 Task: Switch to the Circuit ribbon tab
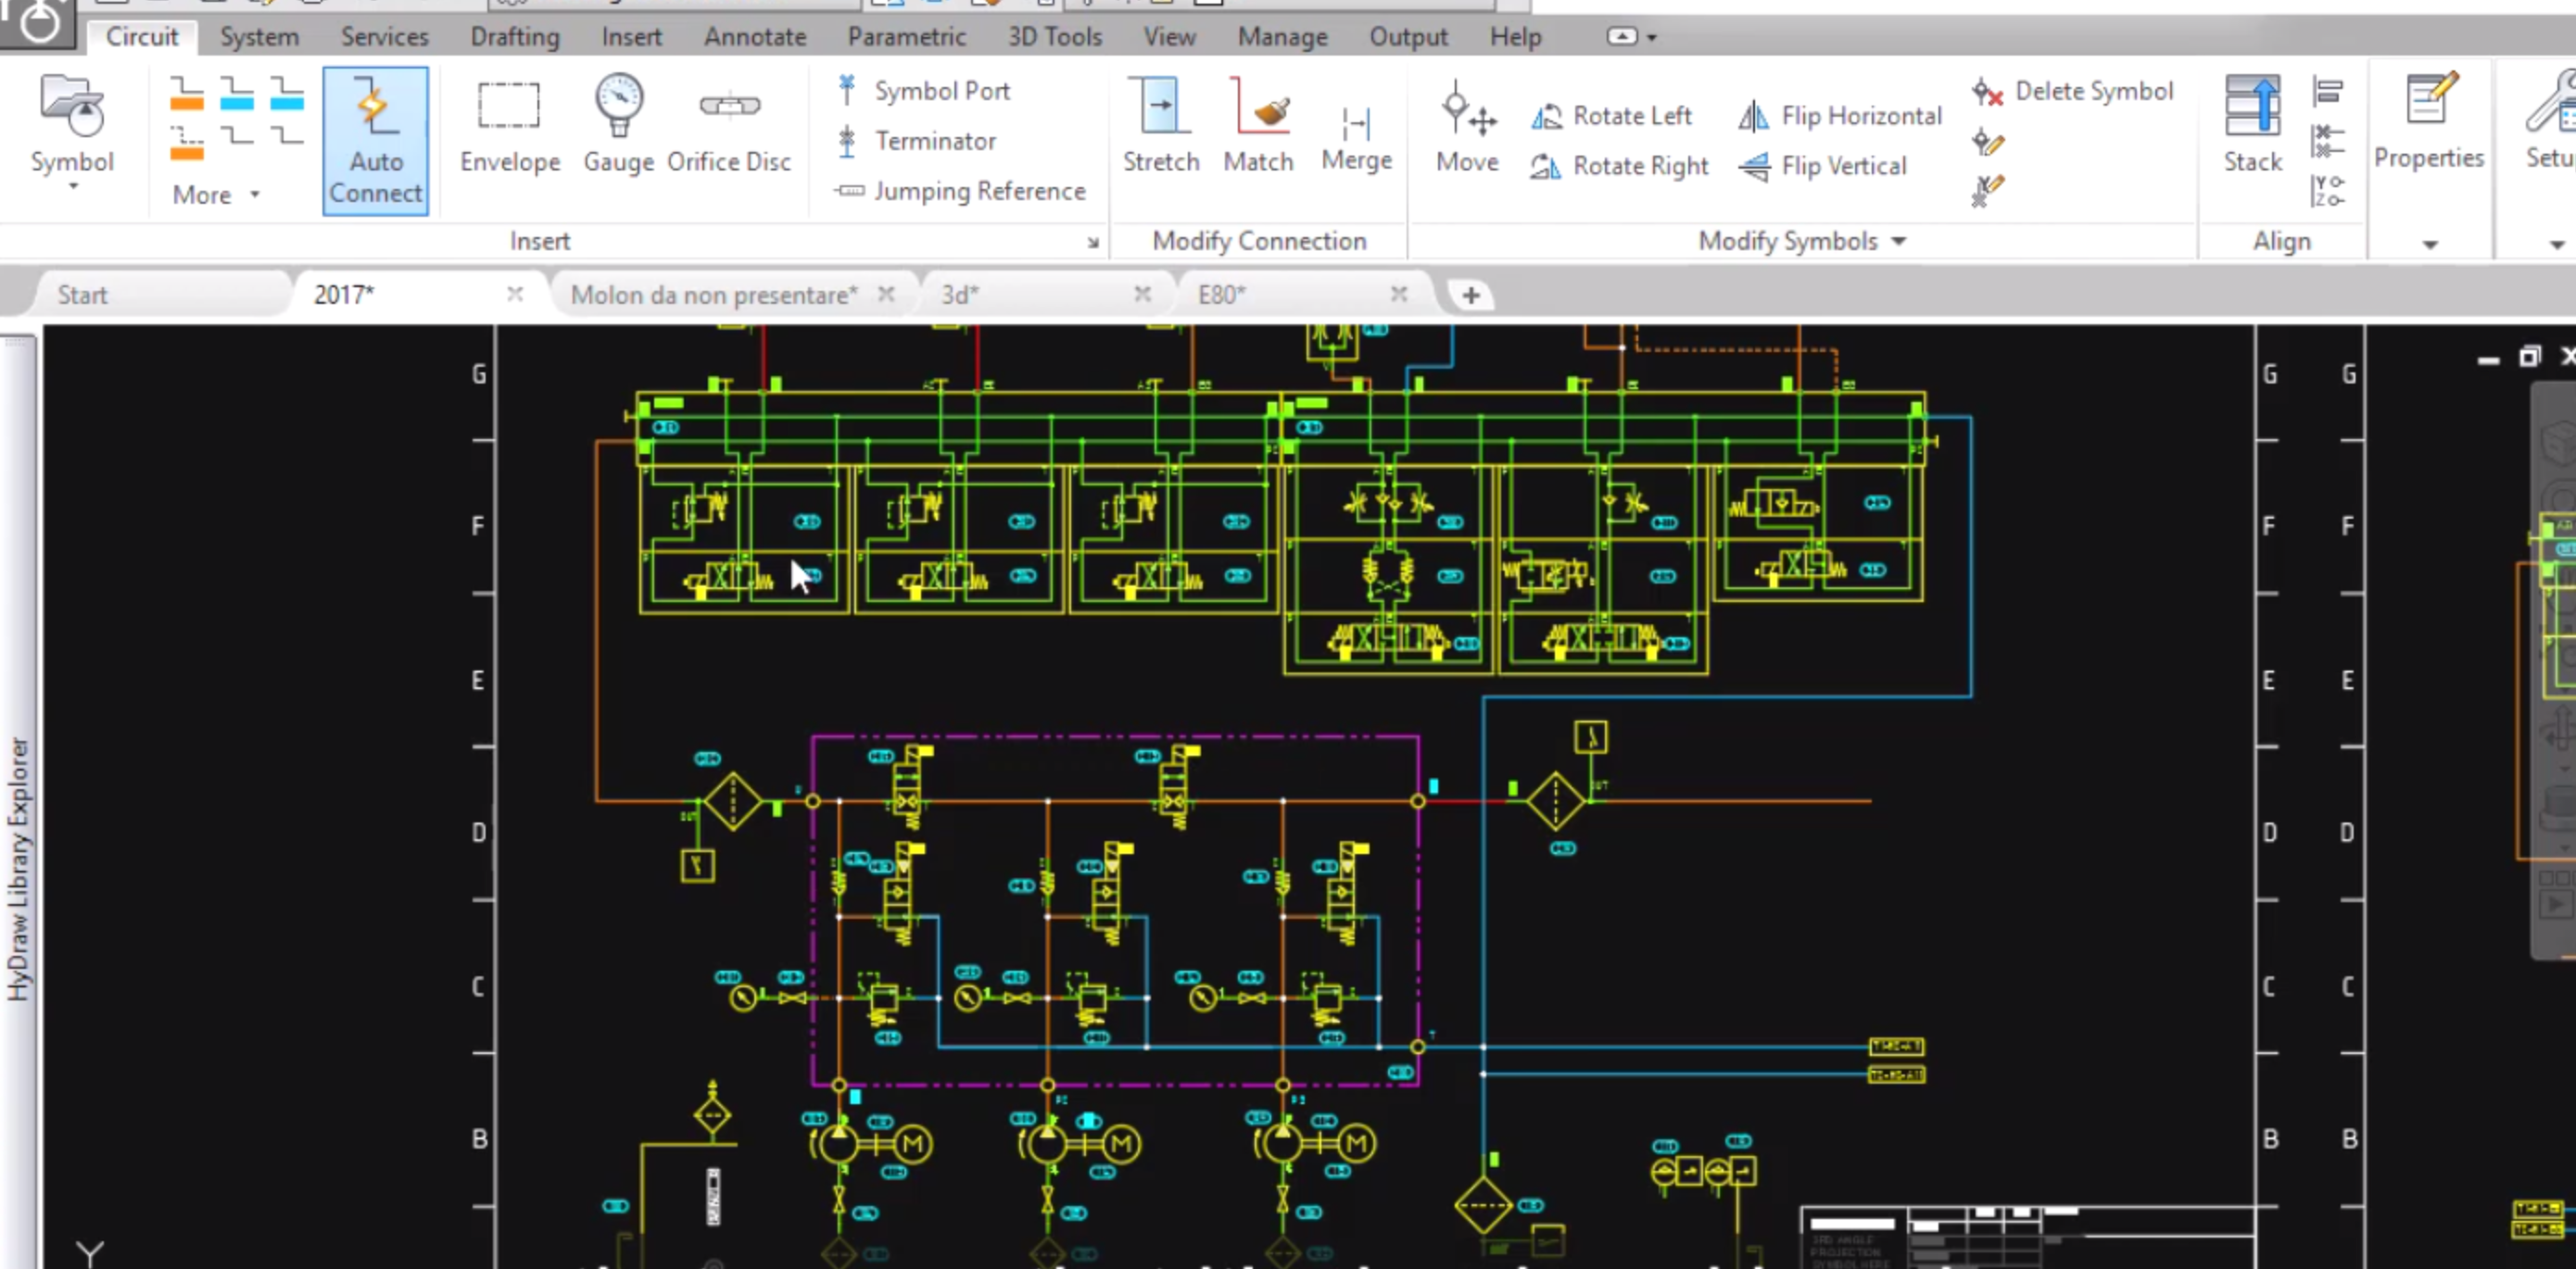click(142, 37)
